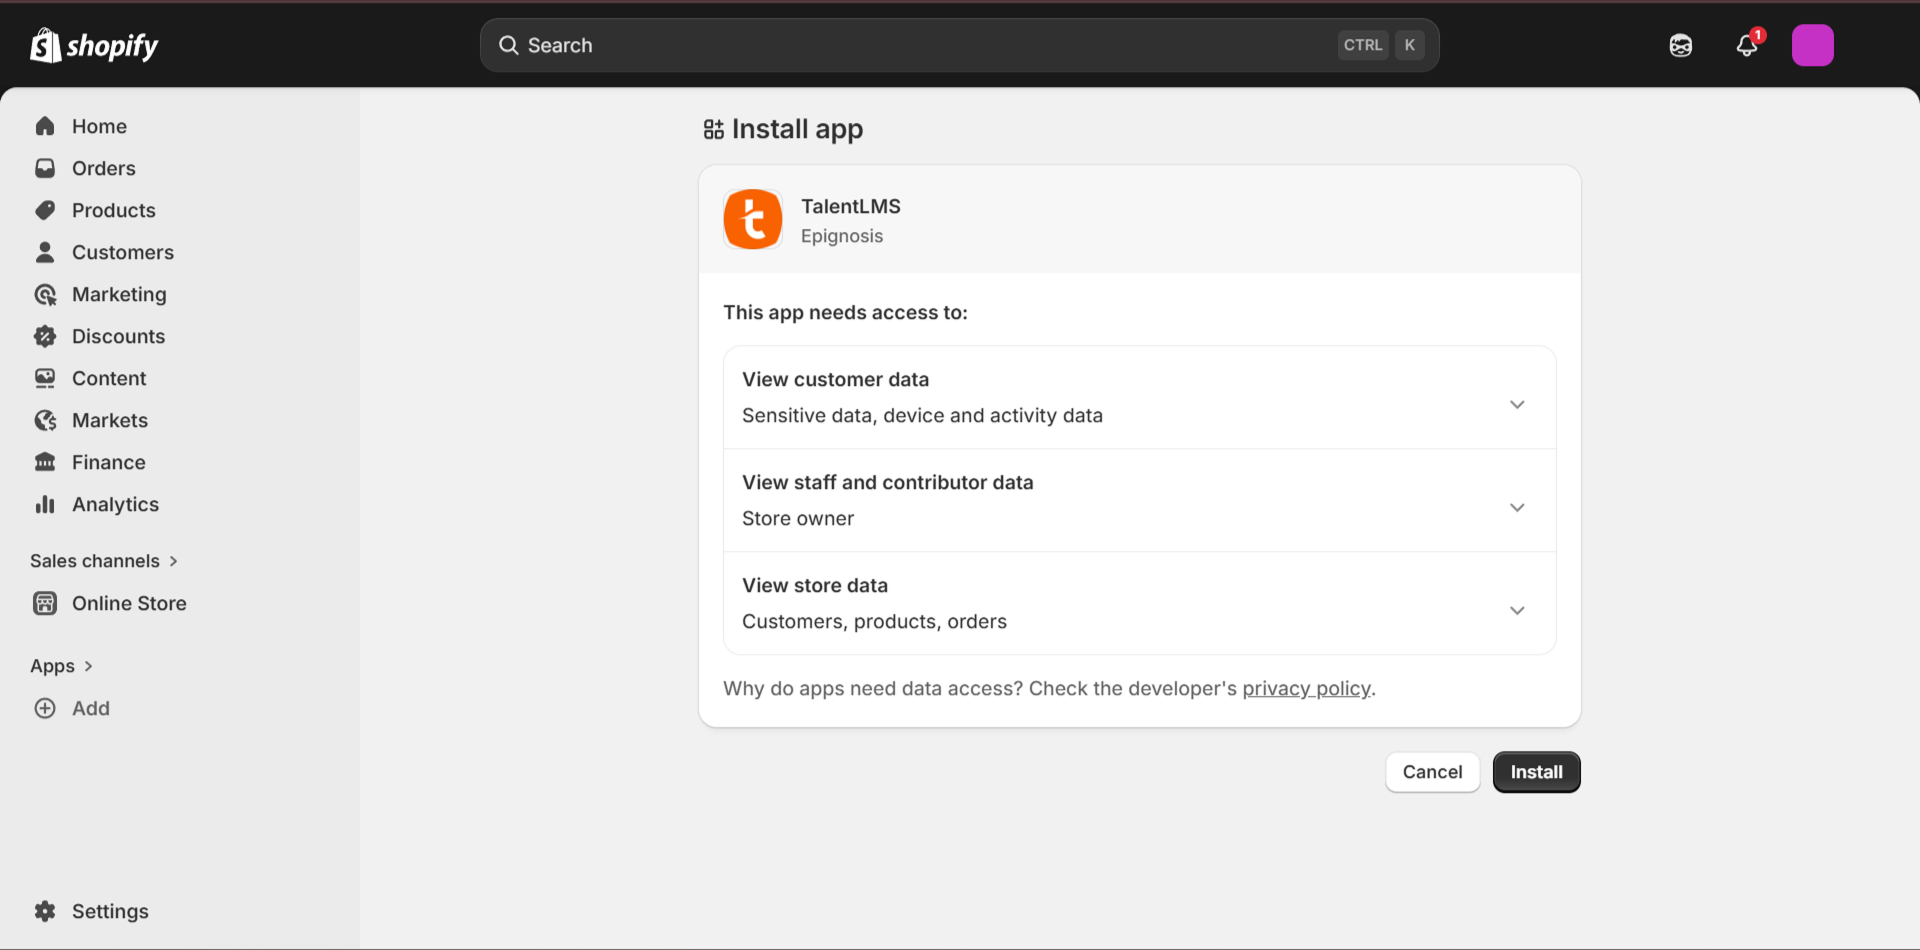Viewport: 1920px width, 950px height.
Task: Click the Online Store storefront icon
Action: pyautogui.click(x=45, y=603)
